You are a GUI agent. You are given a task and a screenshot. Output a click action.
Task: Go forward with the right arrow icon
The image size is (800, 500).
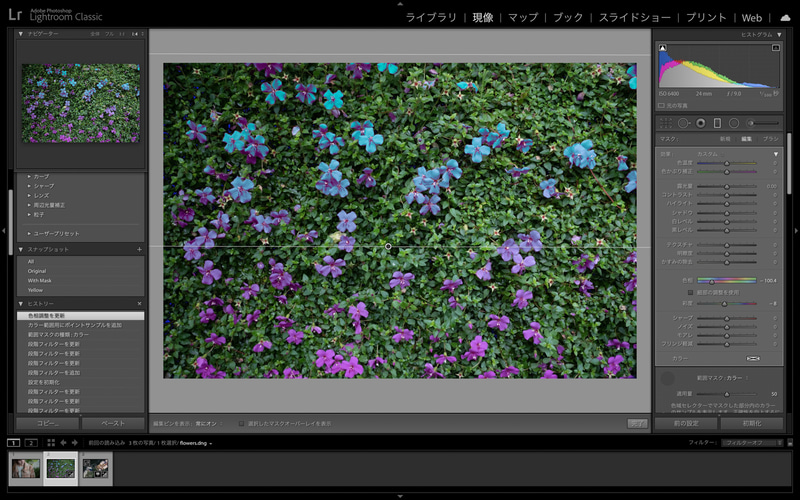(74, 442)
